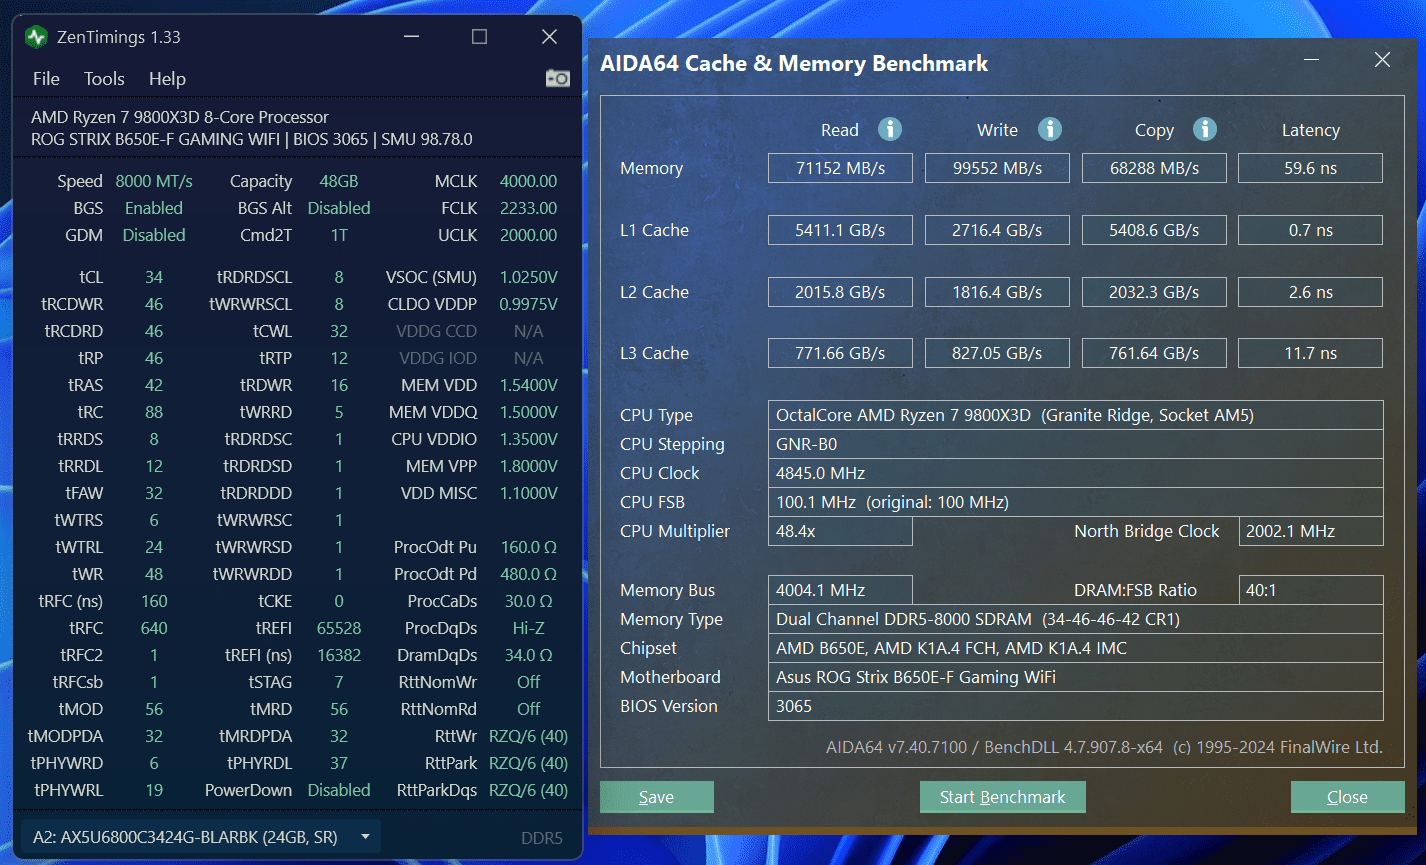
Task: Click the tREFI value 65528
Action: click(339, 628)
